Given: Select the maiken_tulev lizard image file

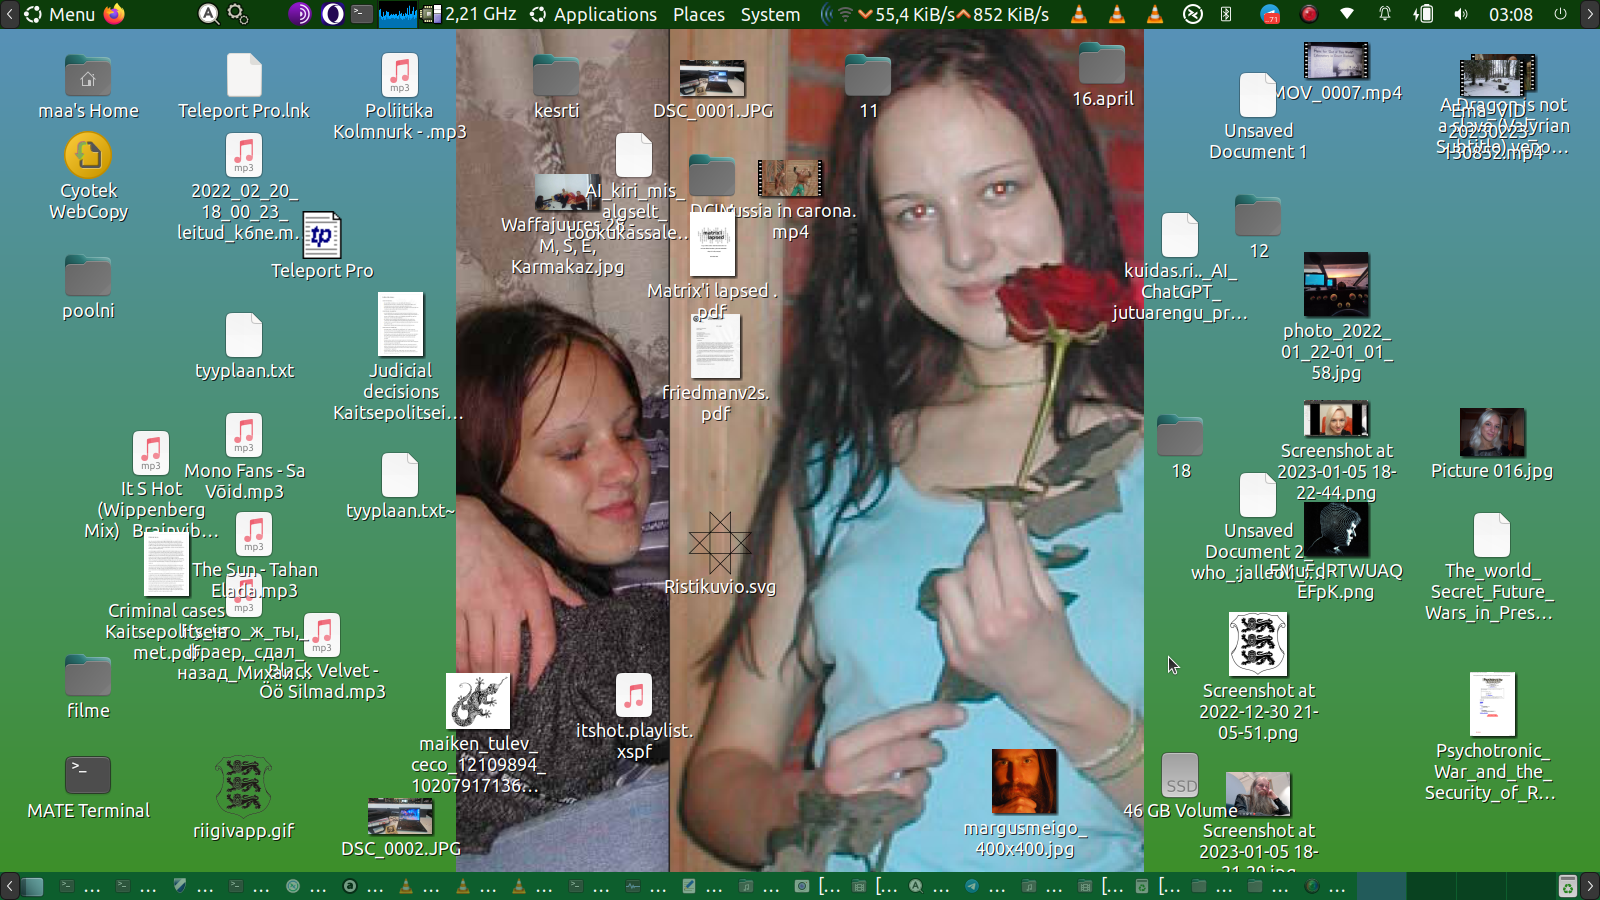Looking at the screenshot, I should (478, 735).
